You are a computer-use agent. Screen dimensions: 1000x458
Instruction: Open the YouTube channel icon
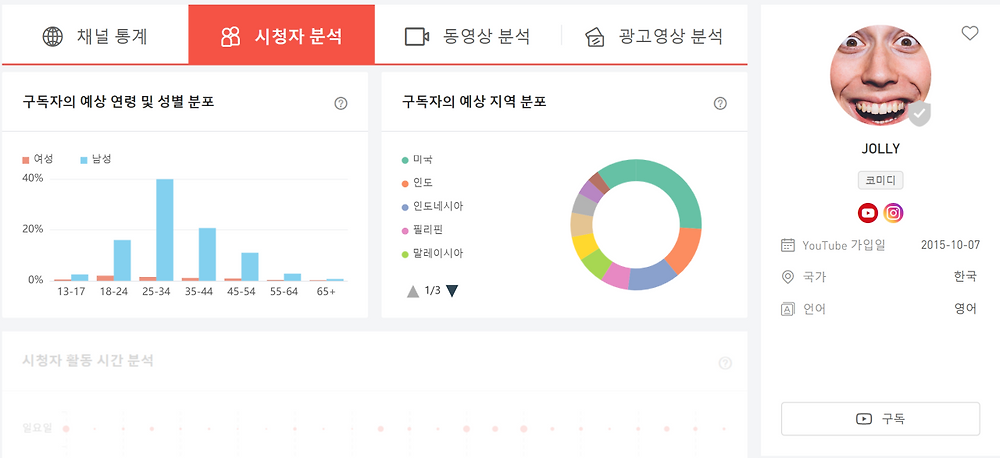(868, 213)
